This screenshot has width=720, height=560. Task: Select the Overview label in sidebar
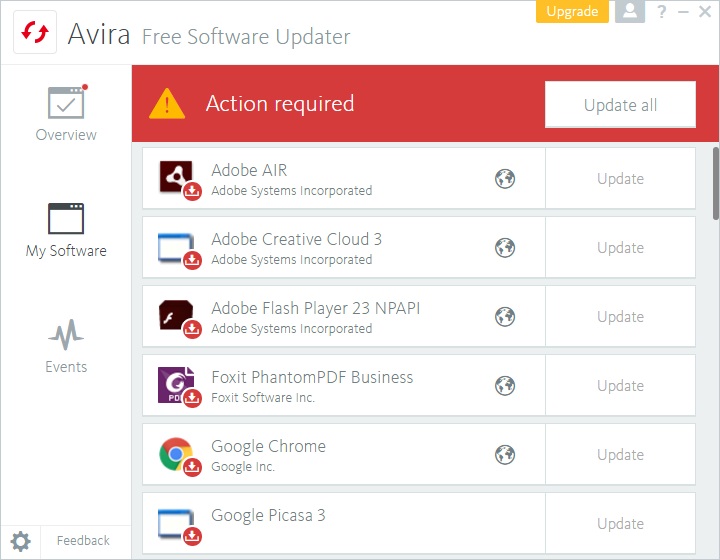(x=66, y=135)
